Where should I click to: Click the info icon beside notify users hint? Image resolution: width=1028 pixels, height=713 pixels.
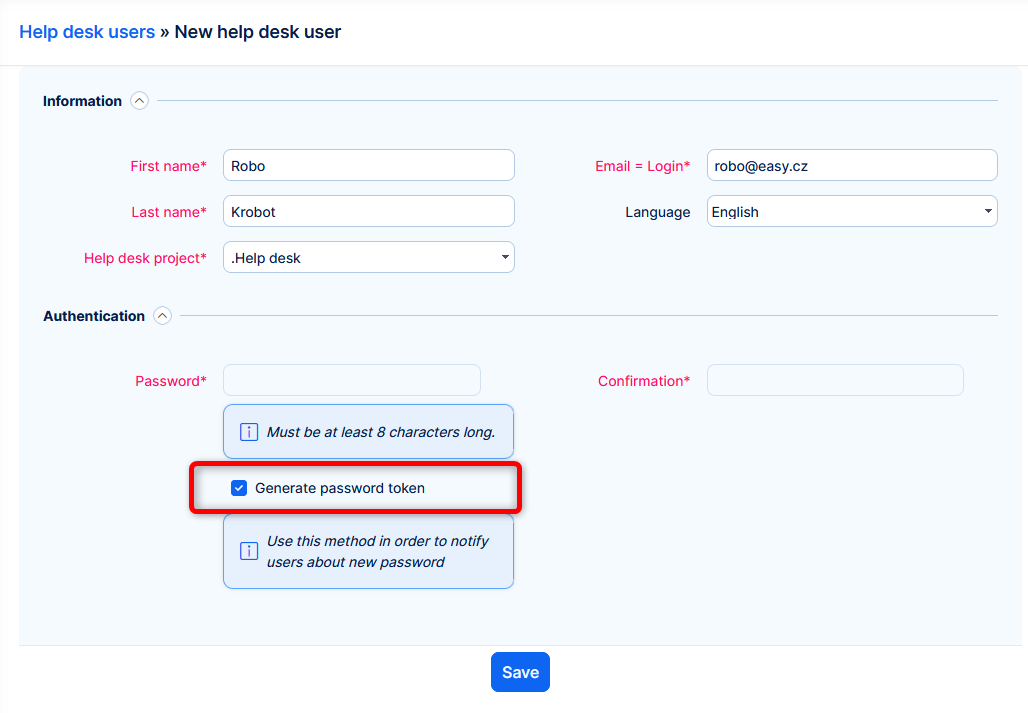coord(249,551)
